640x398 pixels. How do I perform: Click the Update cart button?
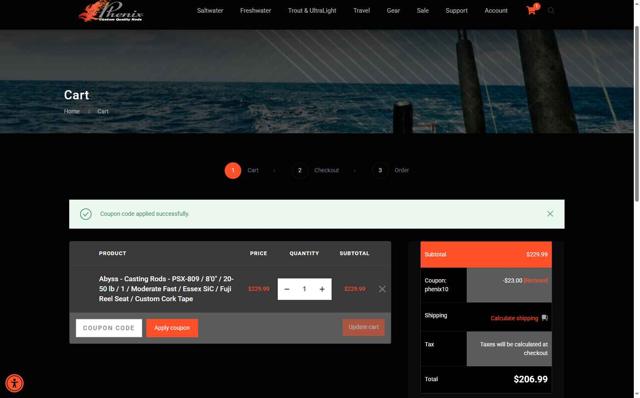(x=363, y=327)
